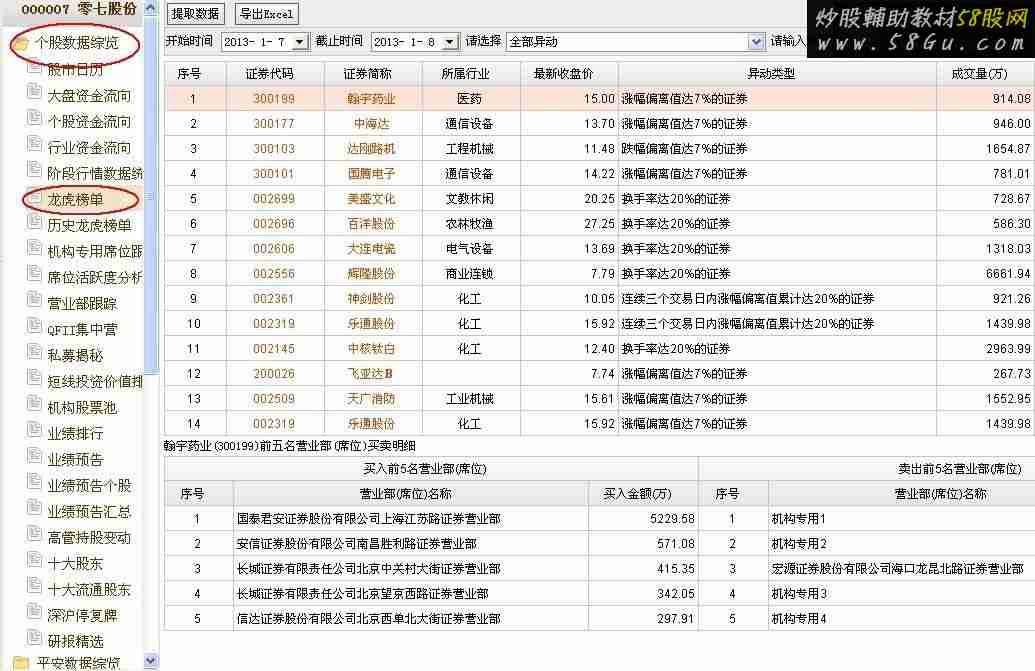Click document icon beside 十大股东

[x=34, y=559]
